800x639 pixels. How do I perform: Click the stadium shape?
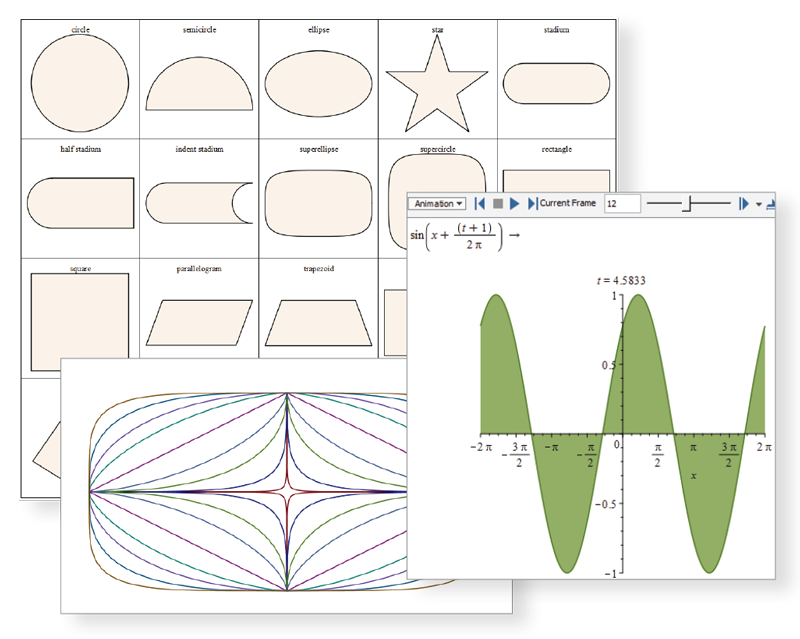coord(556,84)
